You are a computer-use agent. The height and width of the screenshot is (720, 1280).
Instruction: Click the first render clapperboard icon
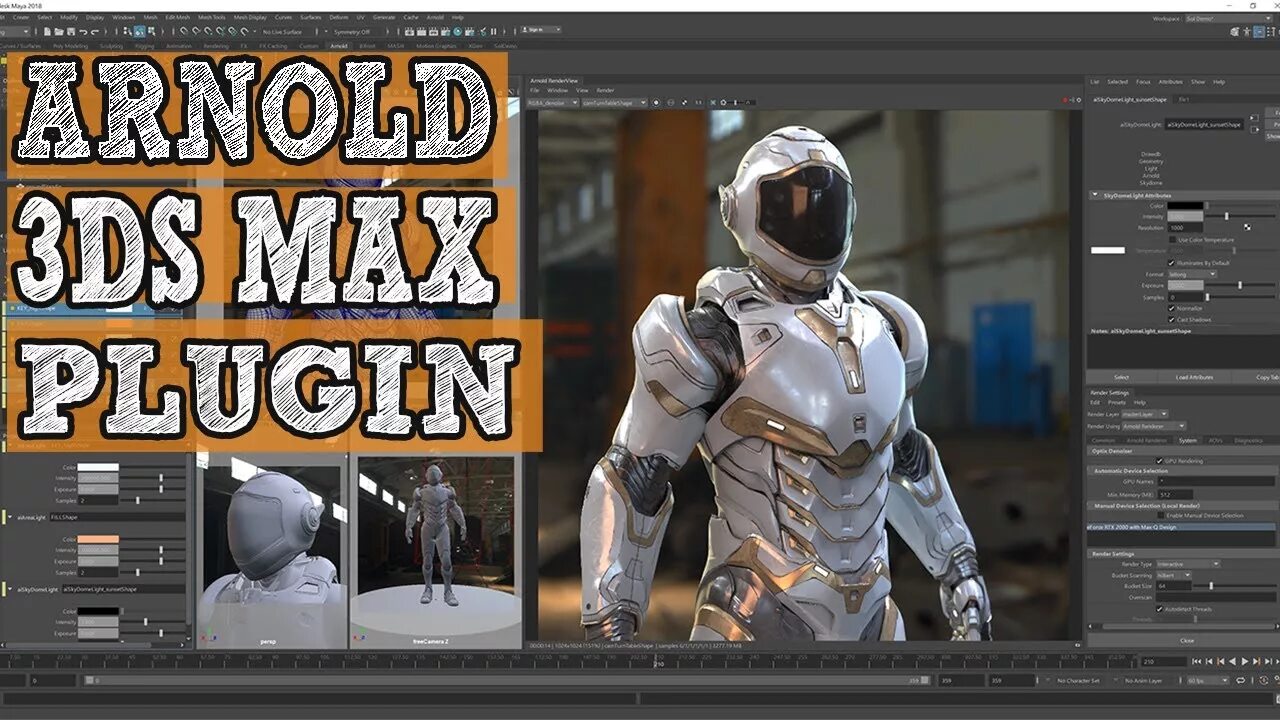(x=409, y=31)
